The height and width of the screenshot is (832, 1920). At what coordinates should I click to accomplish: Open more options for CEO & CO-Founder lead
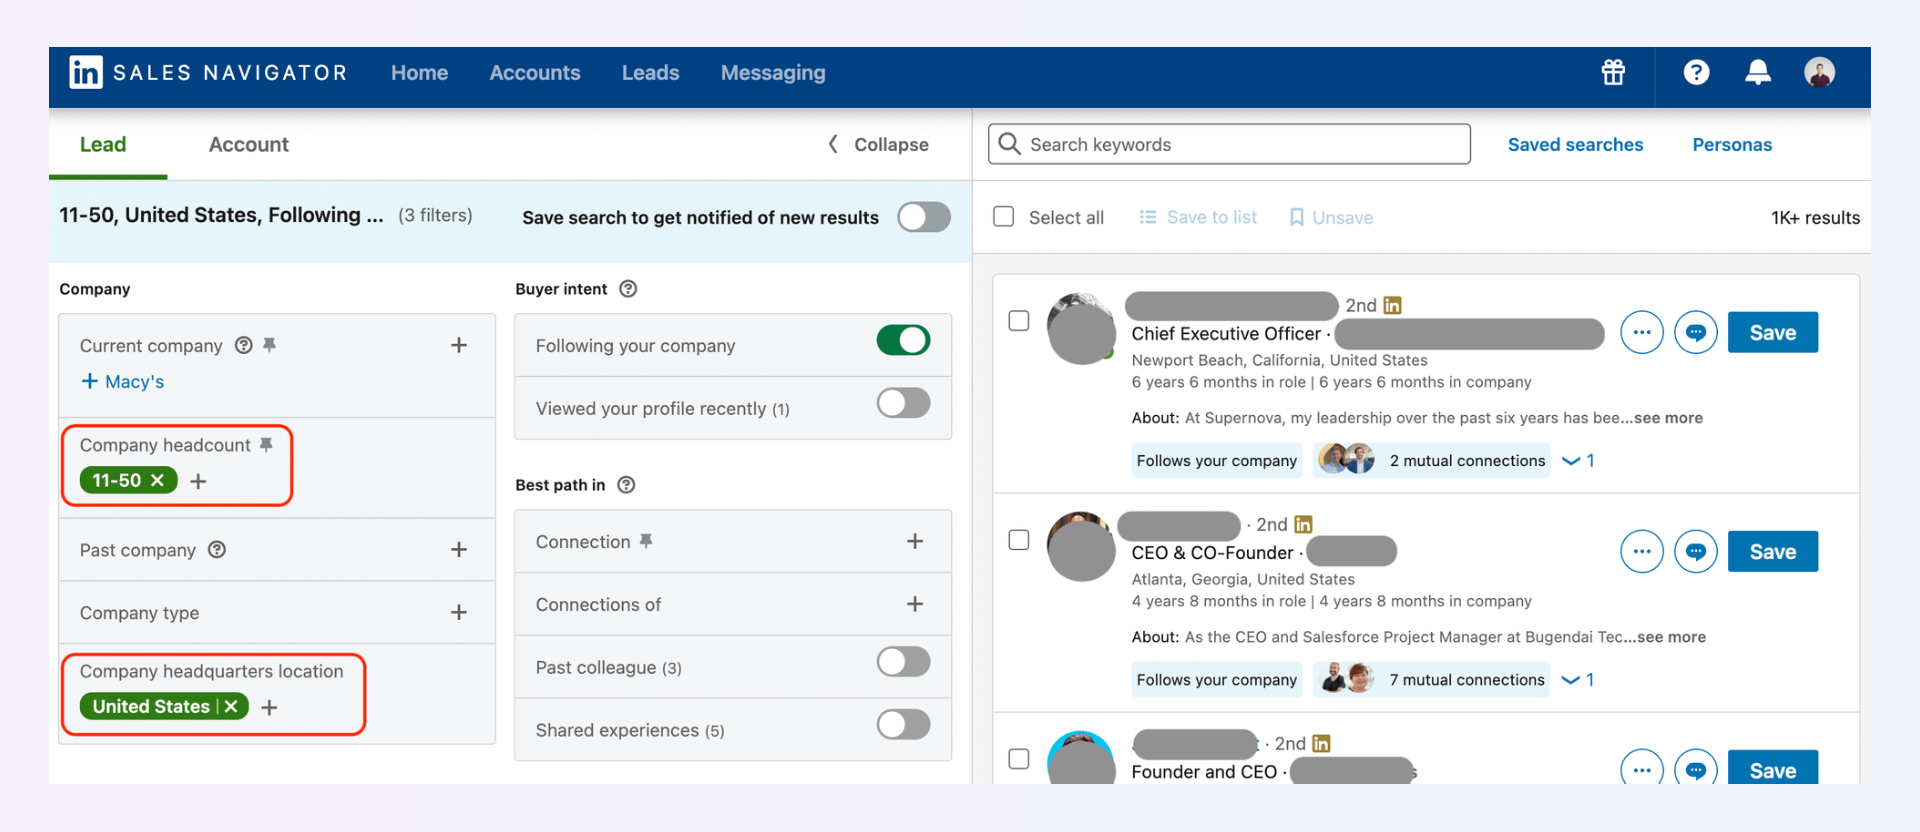point(1641,552)
